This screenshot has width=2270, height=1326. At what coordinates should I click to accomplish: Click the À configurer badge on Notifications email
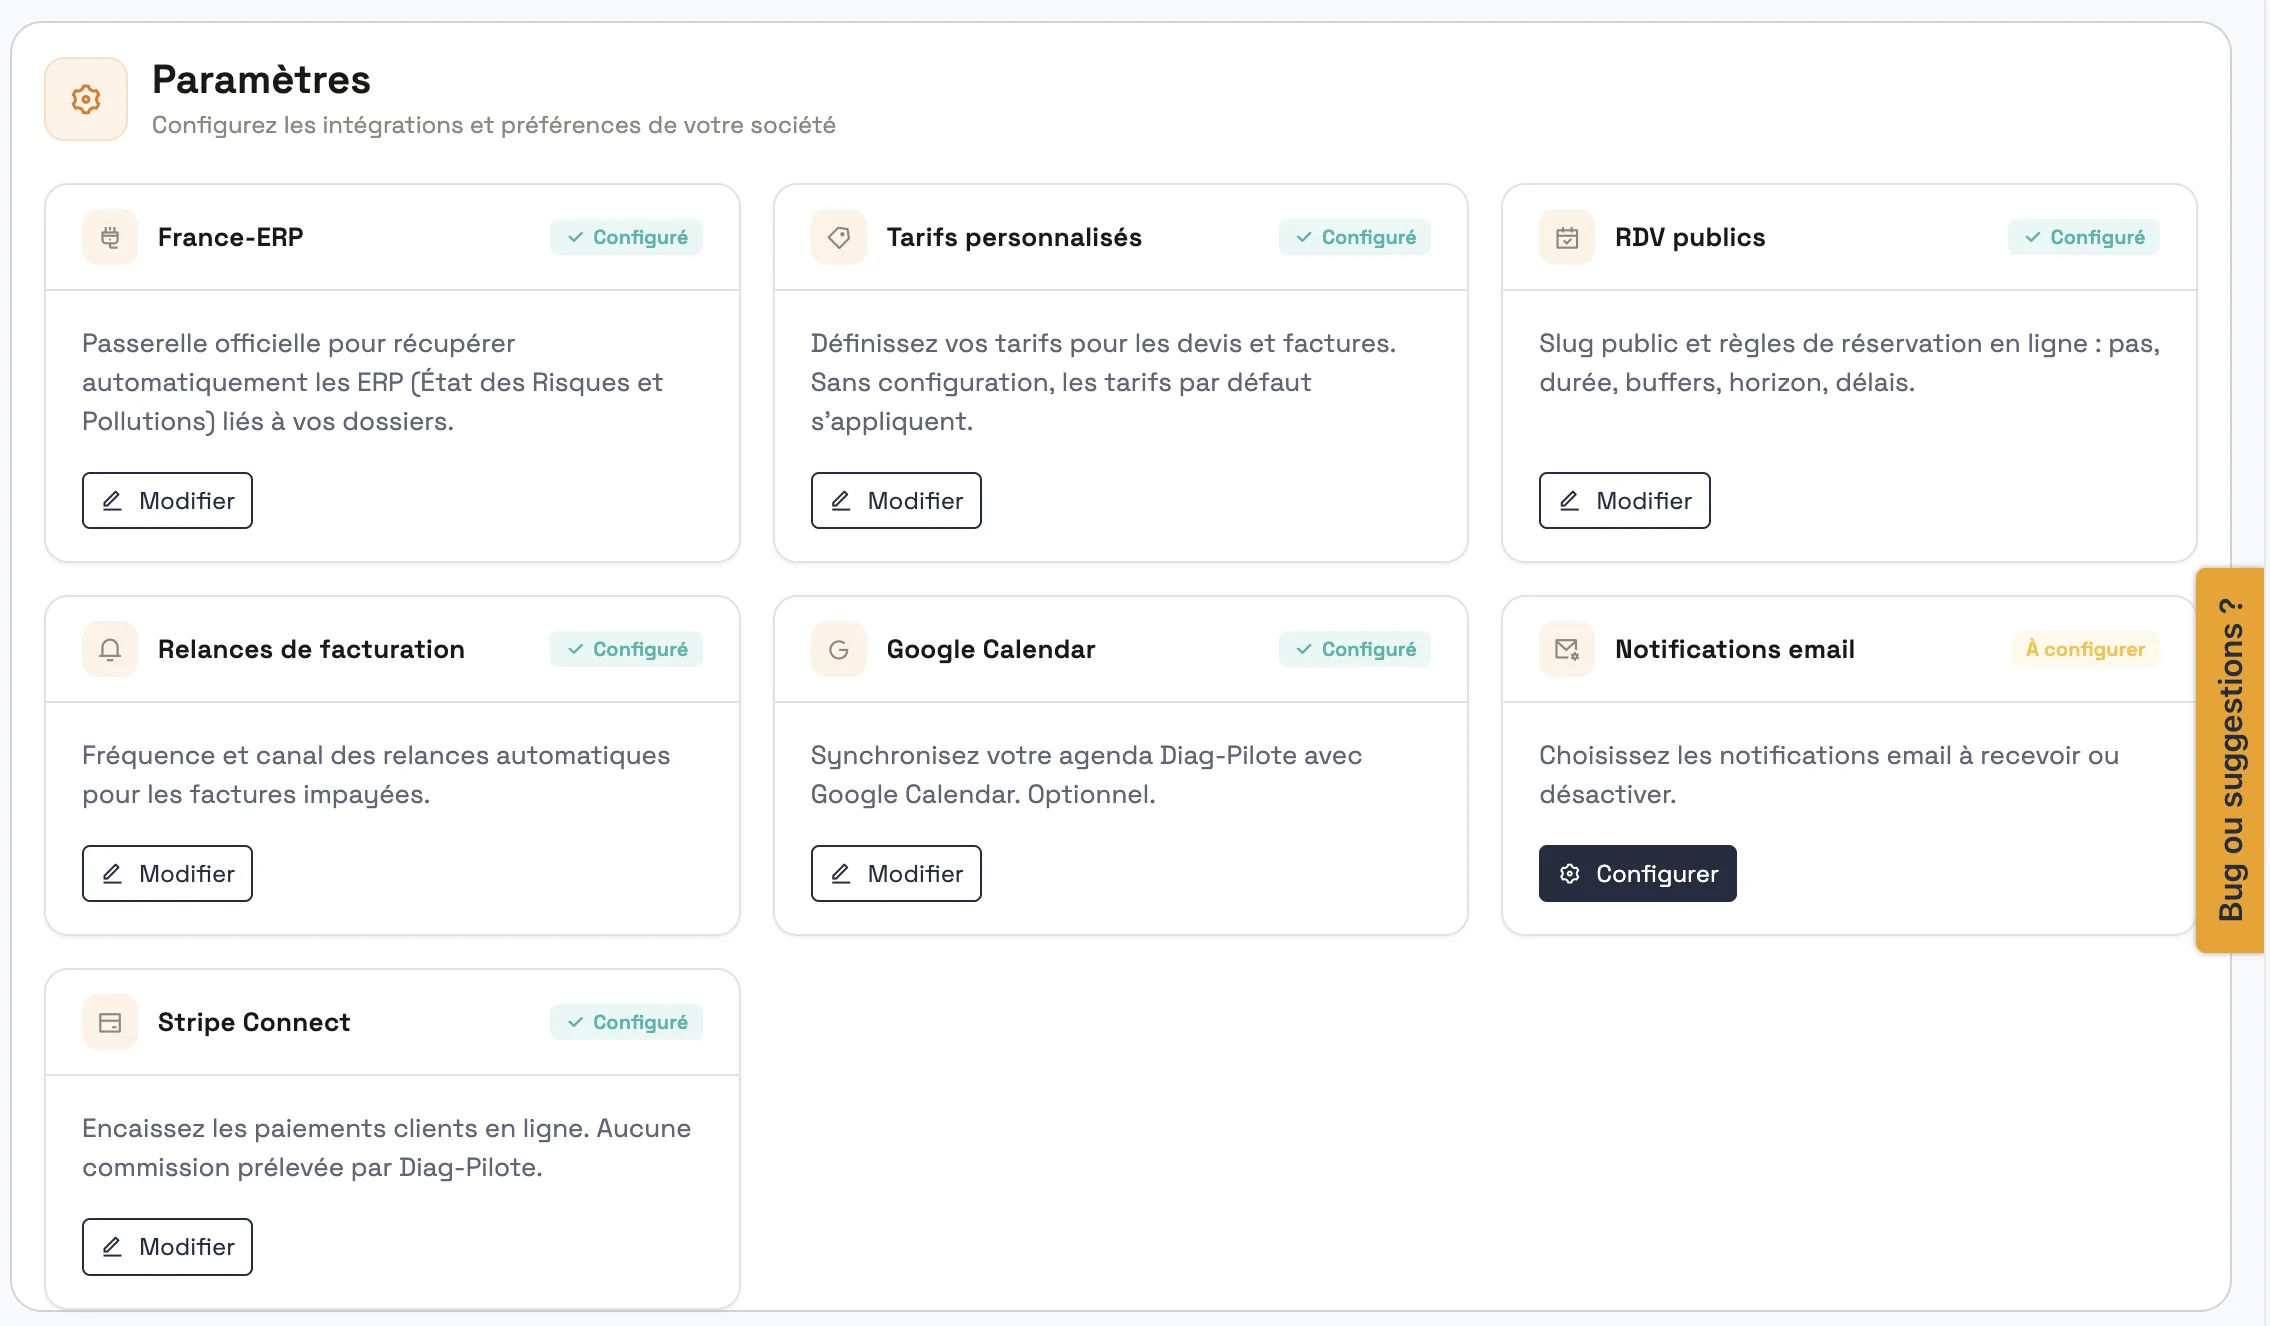[x=2085, y=649]
